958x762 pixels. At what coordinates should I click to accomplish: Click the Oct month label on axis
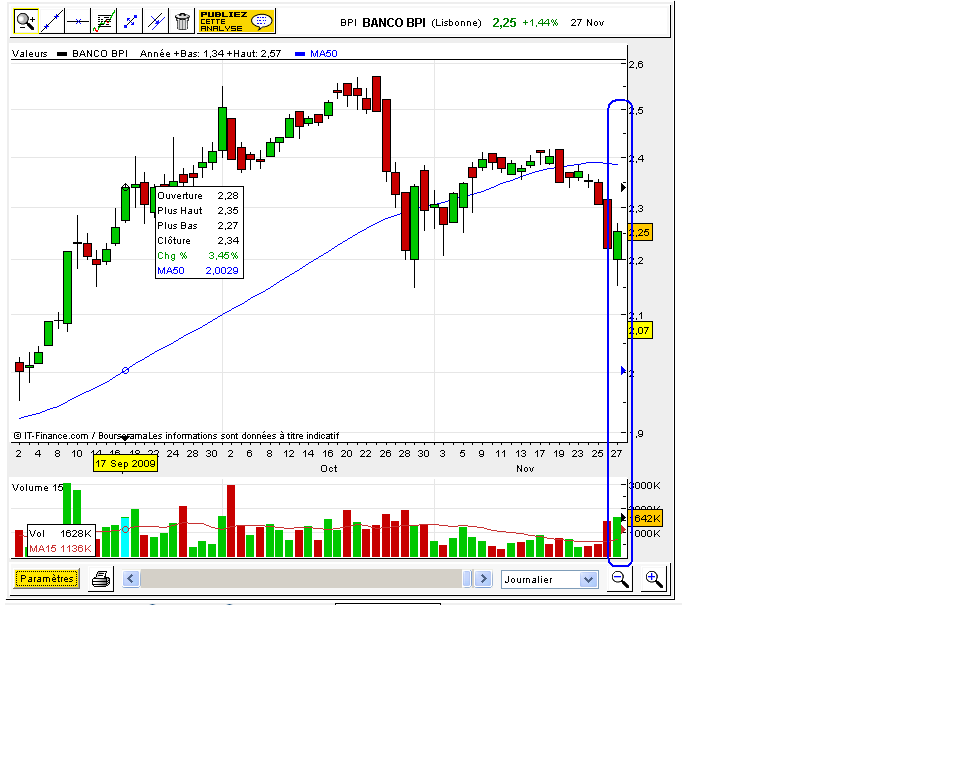pos(329,469)
